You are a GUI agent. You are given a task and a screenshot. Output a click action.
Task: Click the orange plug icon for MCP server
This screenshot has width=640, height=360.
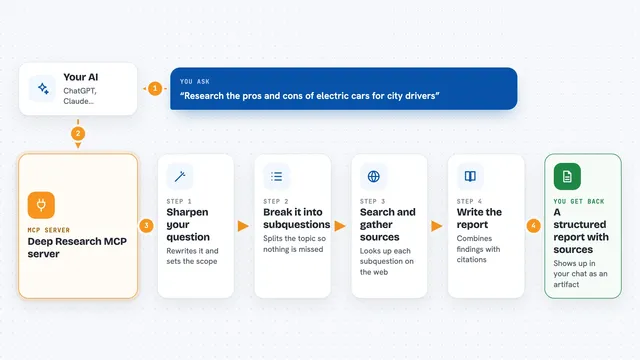click(x=41, y=205)
